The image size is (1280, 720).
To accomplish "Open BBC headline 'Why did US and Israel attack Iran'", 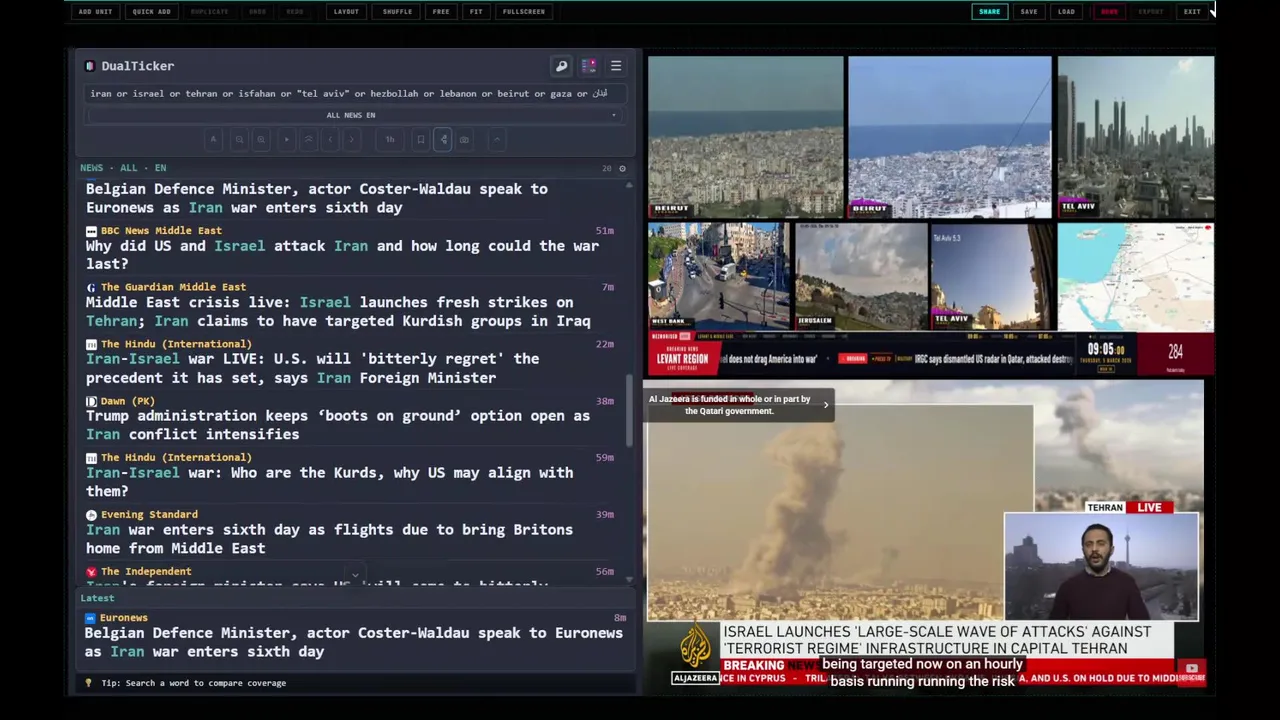I will click(342, 255).
